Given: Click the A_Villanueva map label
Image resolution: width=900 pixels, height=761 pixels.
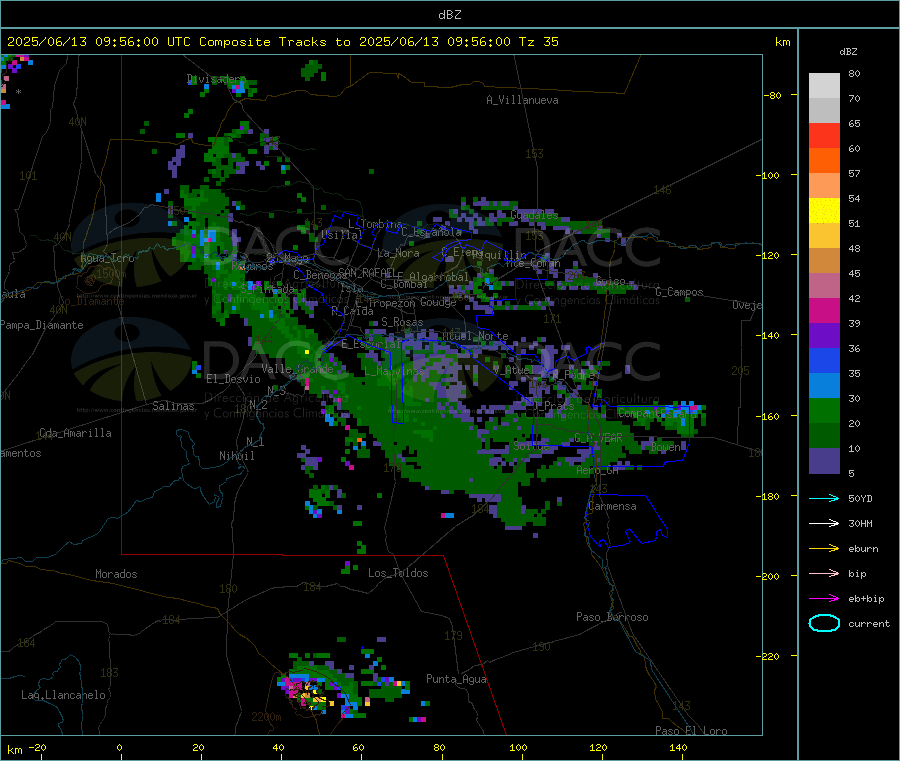Looking at the screenshot, I should coord(522,100).
